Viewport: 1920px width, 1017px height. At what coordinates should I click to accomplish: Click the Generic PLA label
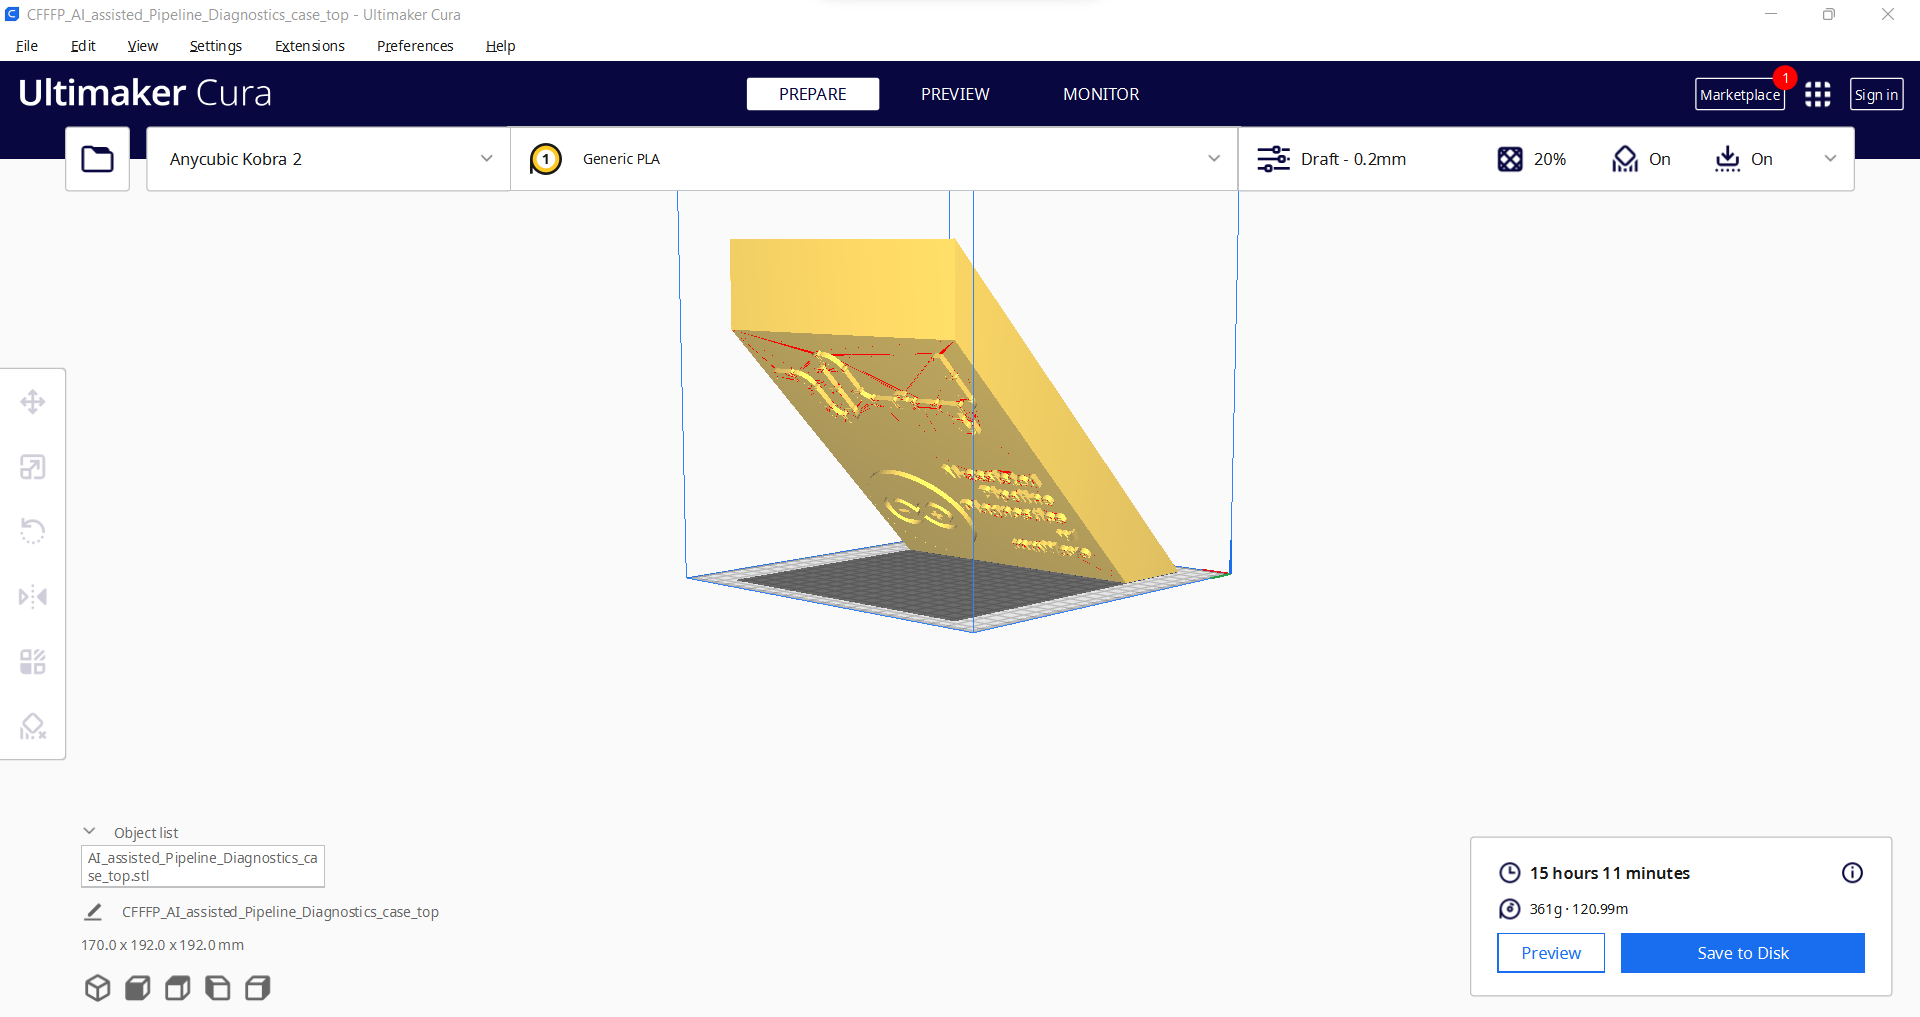(x=621, y=159)
